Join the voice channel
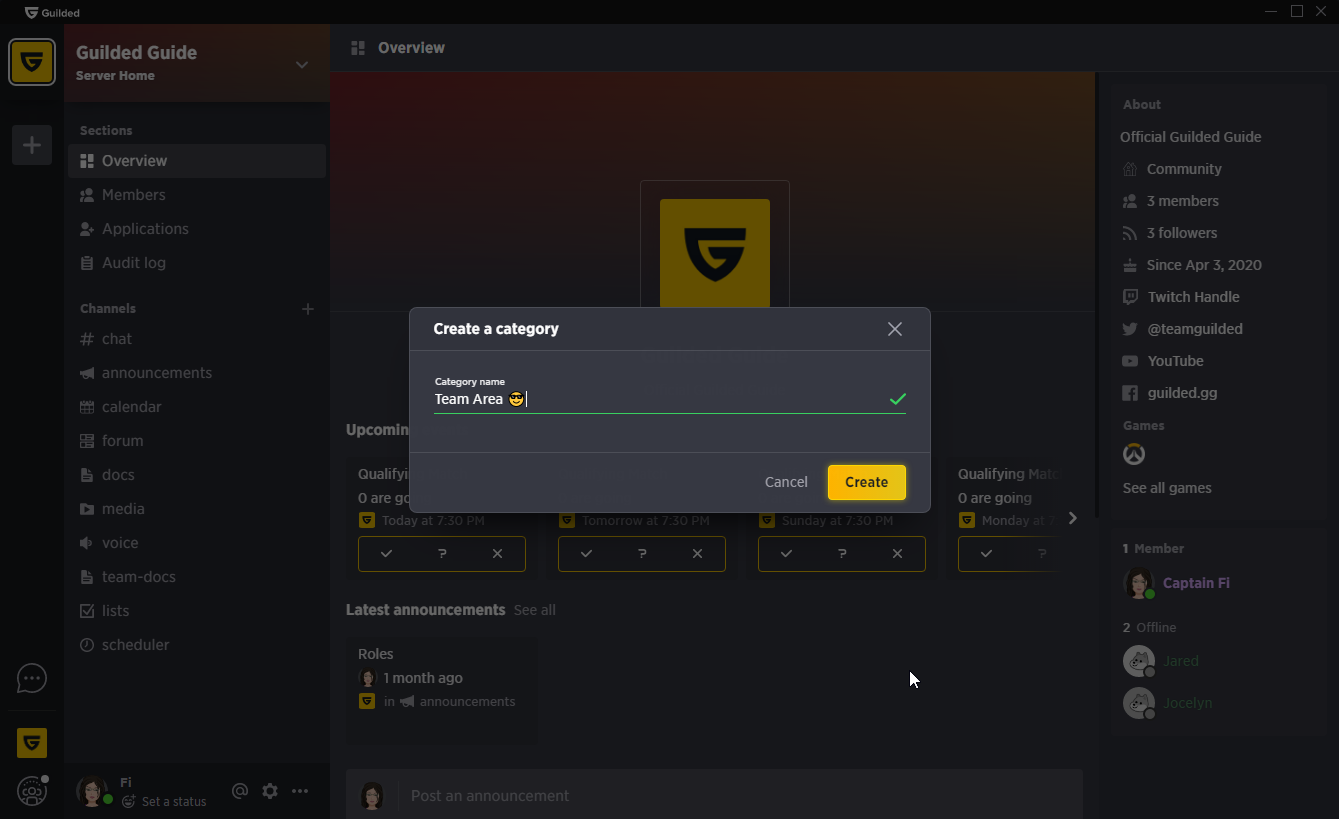The height and width of the screenshot is (819, 1339). click(x=197, y=543)
